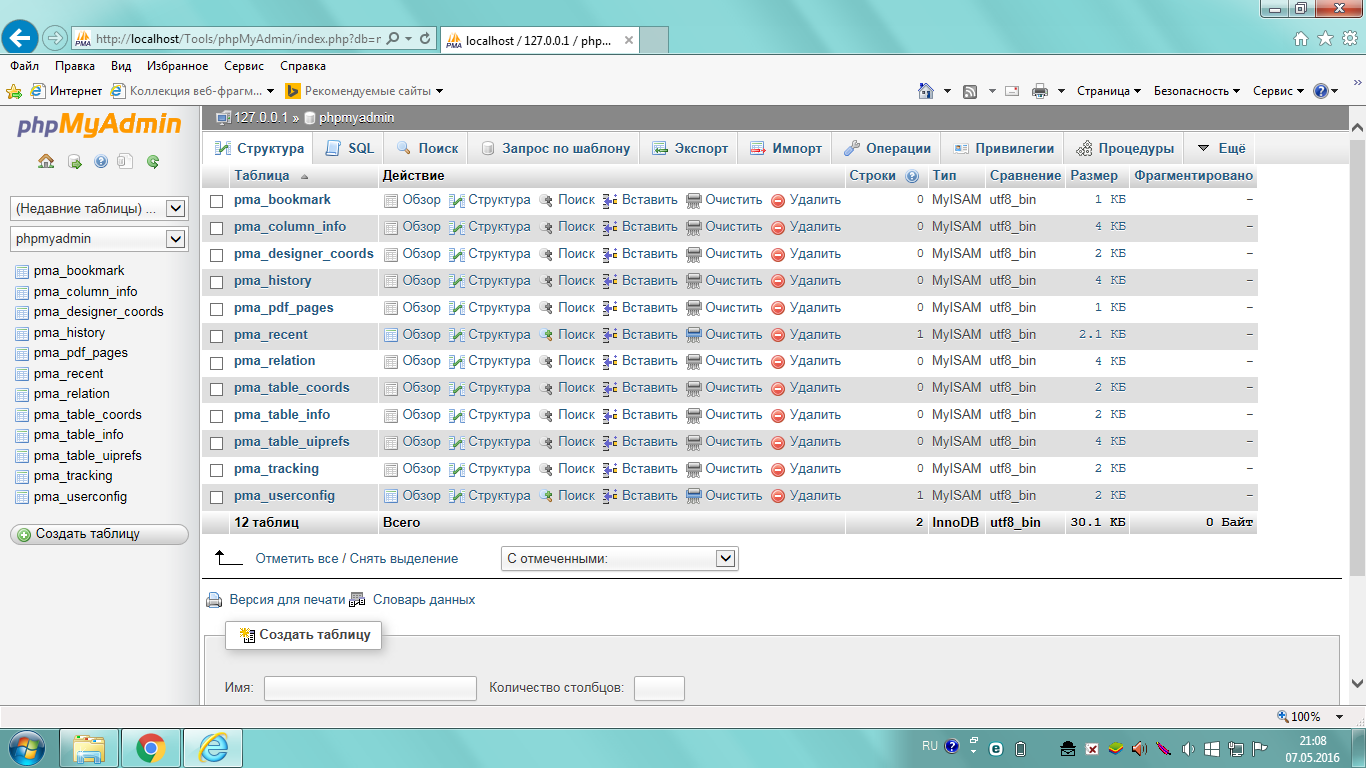The width and height of the screenshot is (1366, 768).
Task: Click the Insert icon in pma_history row
Action: click(610, 281)
